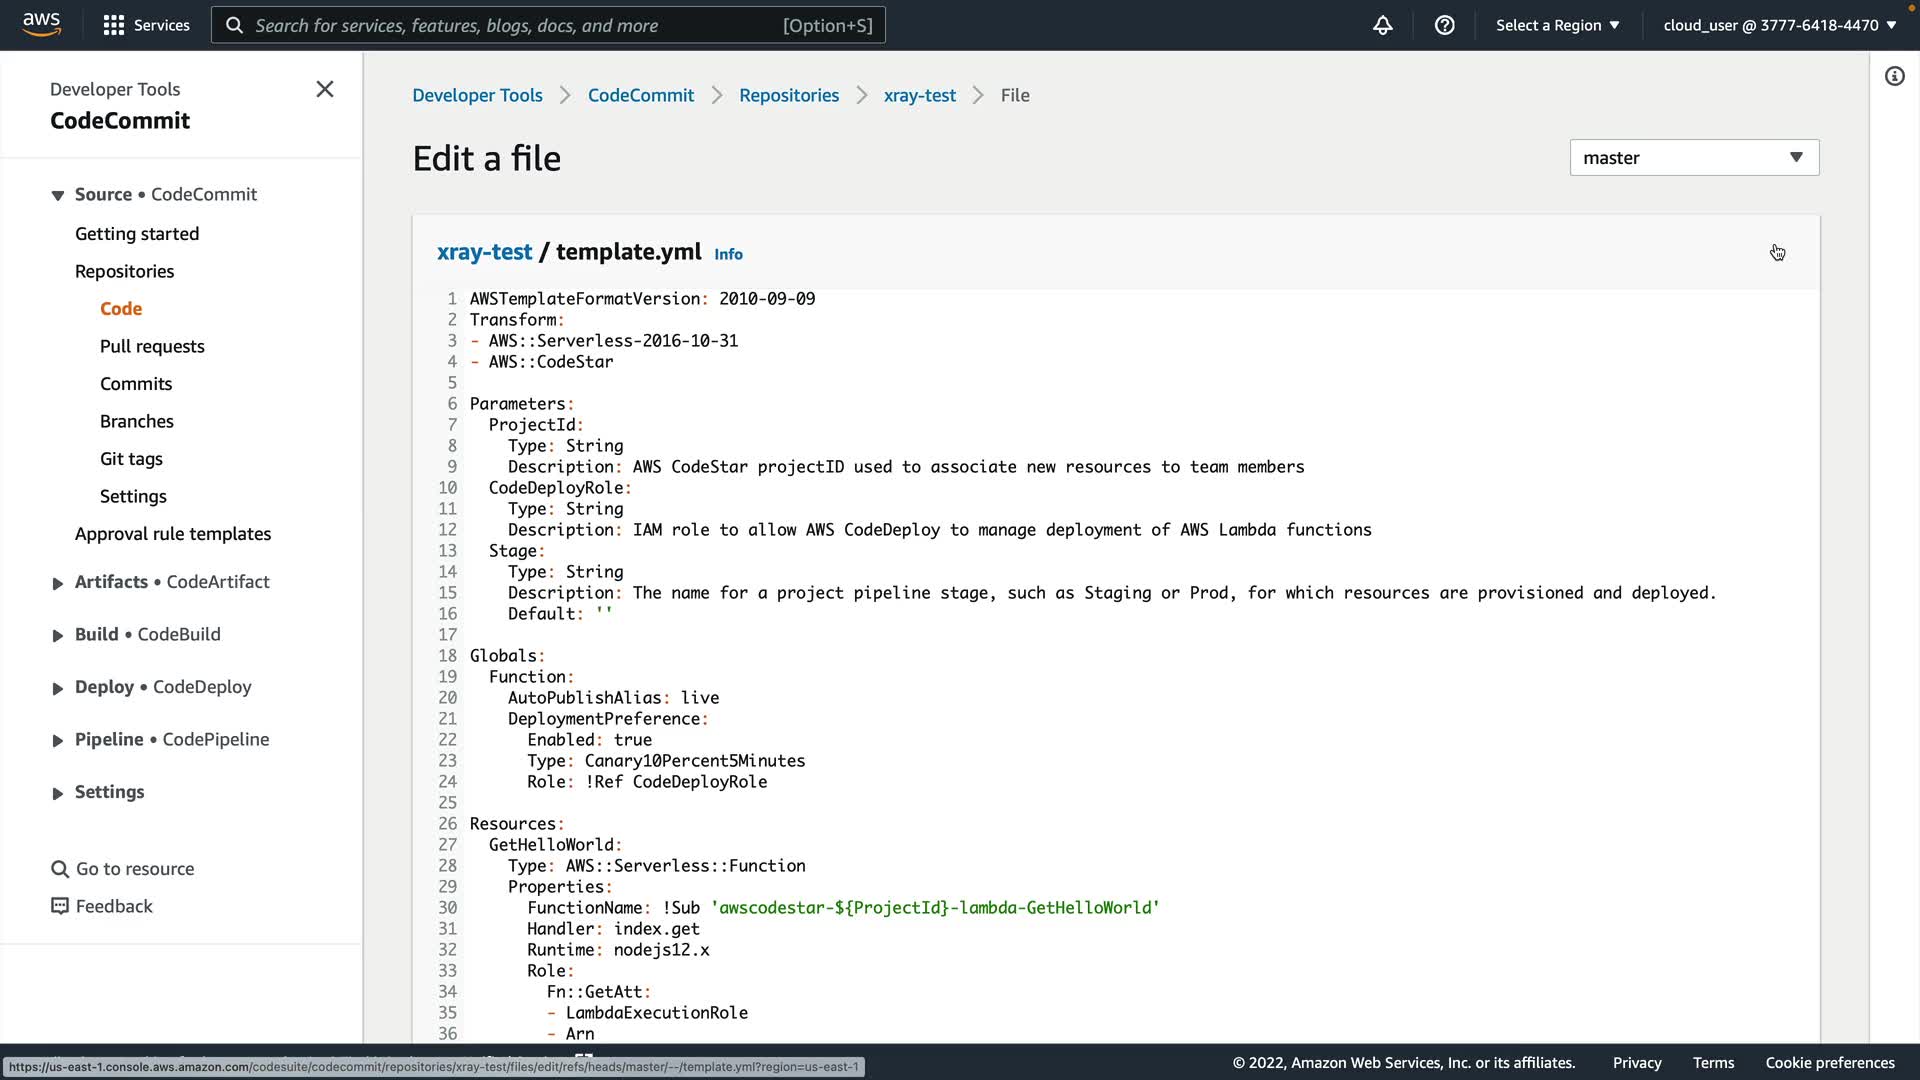The height and width of the screenshot is (1080, 1920).
Task: Click the Go to resource search icon
Action: [x=60, y=869]
